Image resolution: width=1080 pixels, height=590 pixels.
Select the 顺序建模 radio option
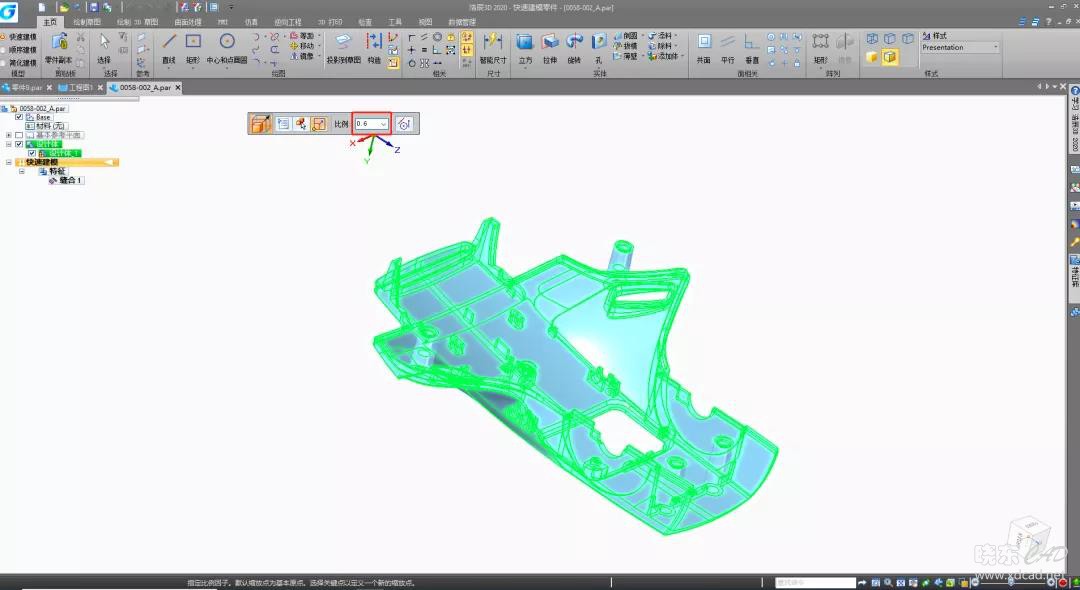point(4,49)
